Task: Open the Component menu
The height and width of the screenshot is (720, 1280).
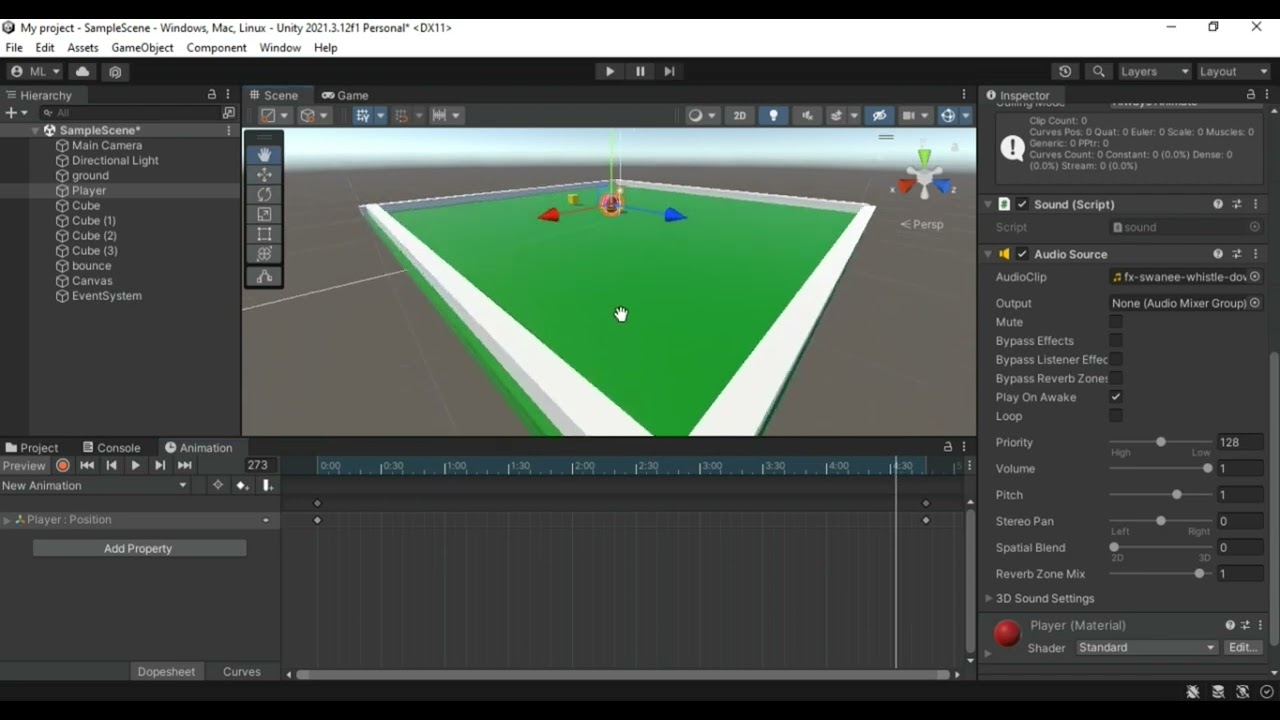Action: (x=216, y=48)
